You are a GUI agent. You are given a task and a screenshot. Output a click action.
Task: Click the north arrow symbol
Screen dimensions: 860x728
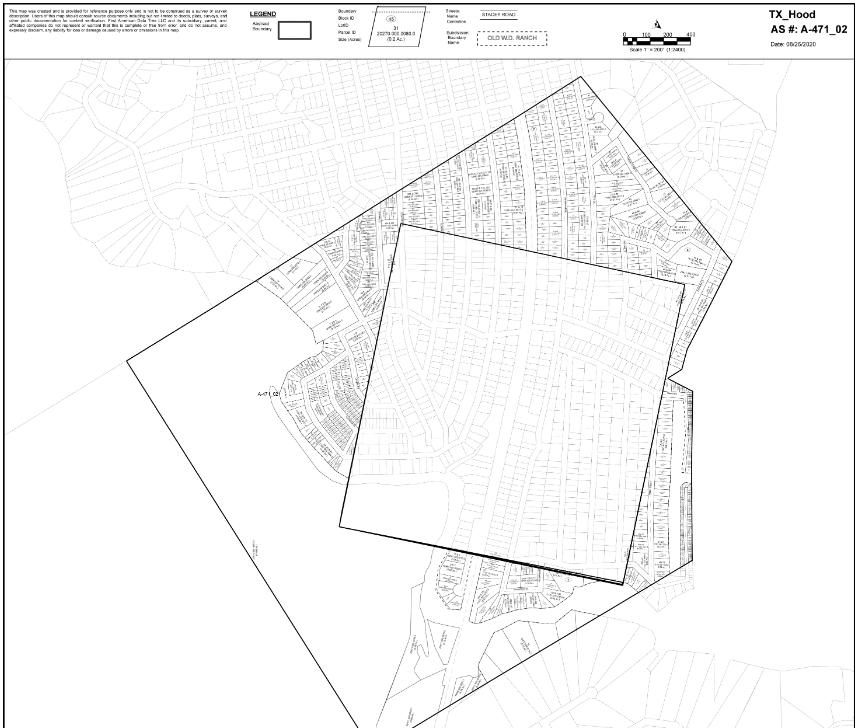658,24
